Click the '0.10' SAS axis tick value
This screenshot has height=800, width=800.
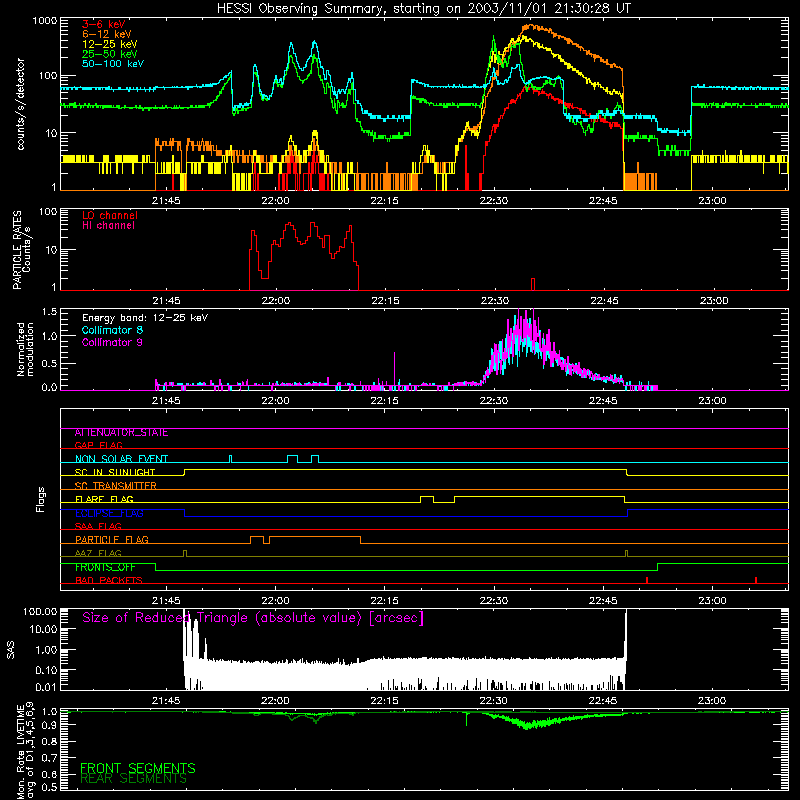(46, 670)
